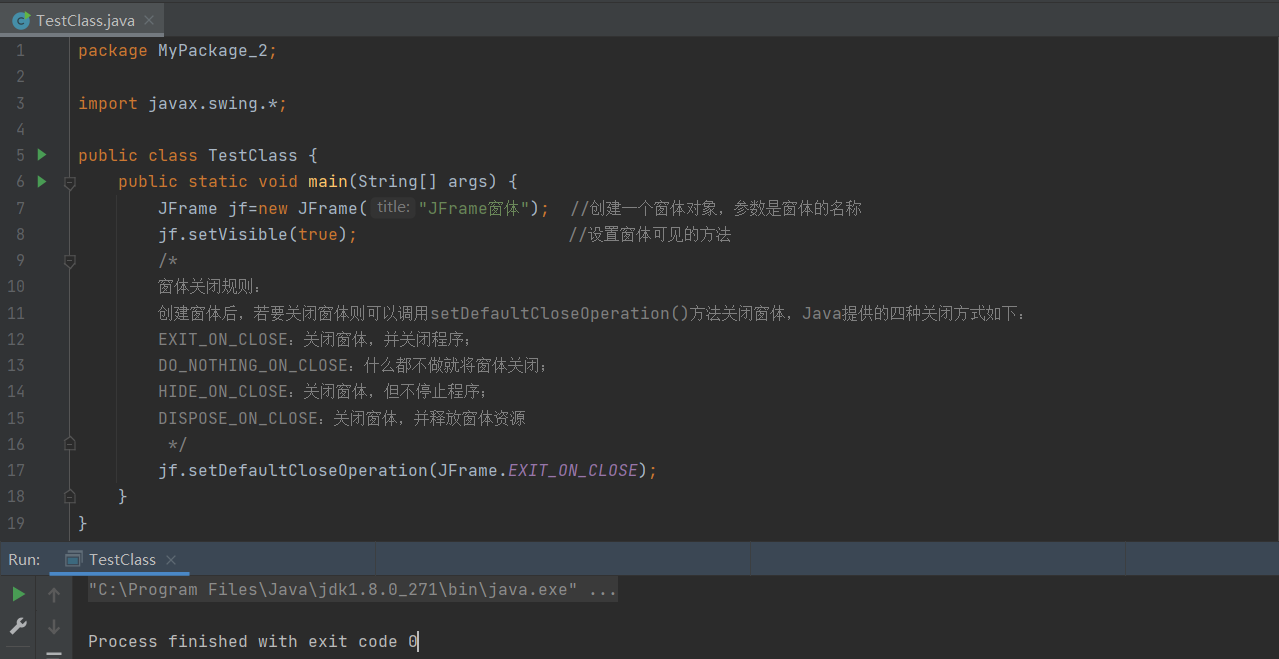This screenshot has height=659, width=1279.
Task: Click the "JFrame窗体" string literal
Action: click(x=474, y=208)
